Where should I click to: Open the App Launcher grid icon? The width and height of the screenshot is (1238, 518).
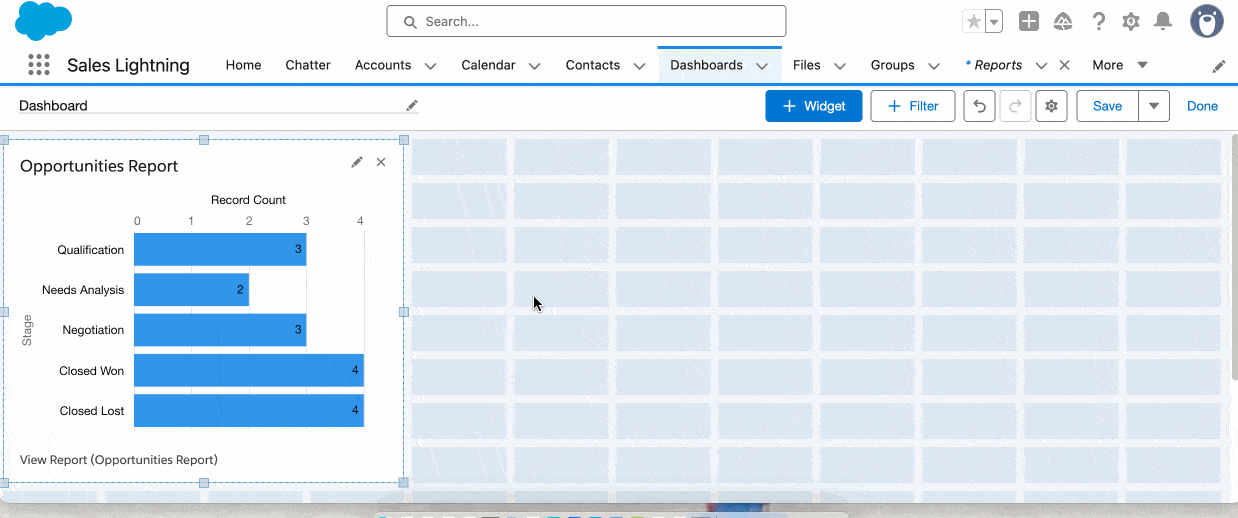click(39, 65)
